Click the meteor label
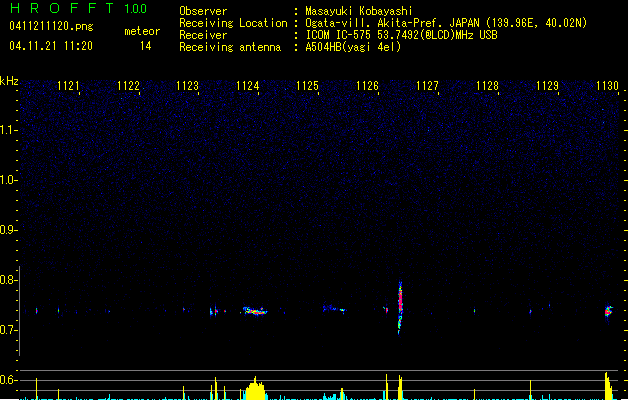The height and width of the screenshot is (400, 629). click(142, 31)
